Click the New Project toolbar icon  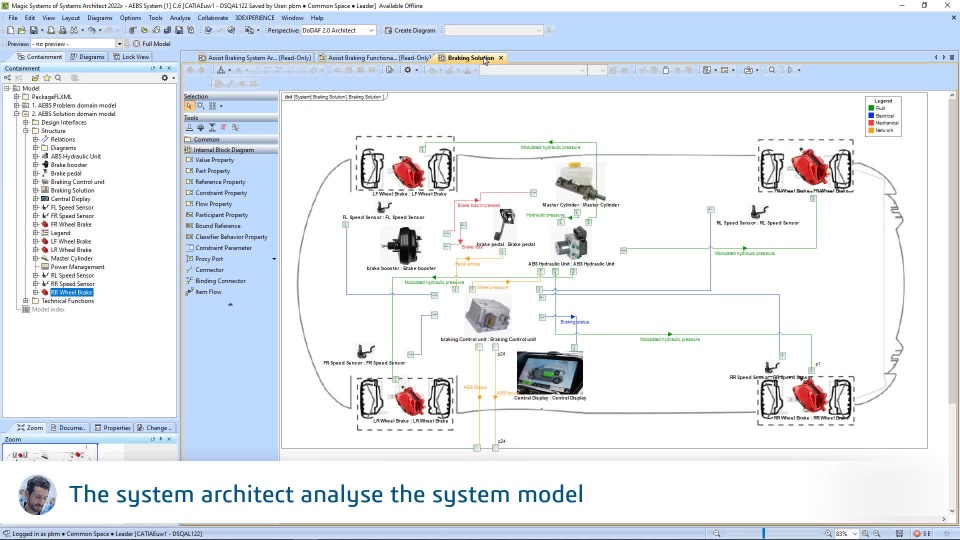coord(10,30)
